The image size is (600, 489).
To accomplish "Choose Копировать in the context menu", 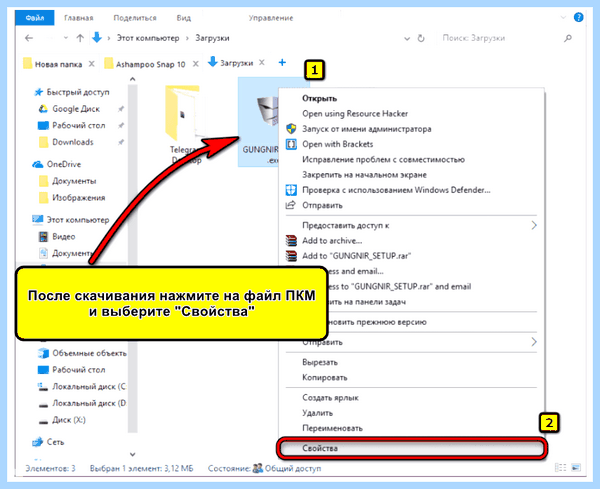I will coord(324,378).
